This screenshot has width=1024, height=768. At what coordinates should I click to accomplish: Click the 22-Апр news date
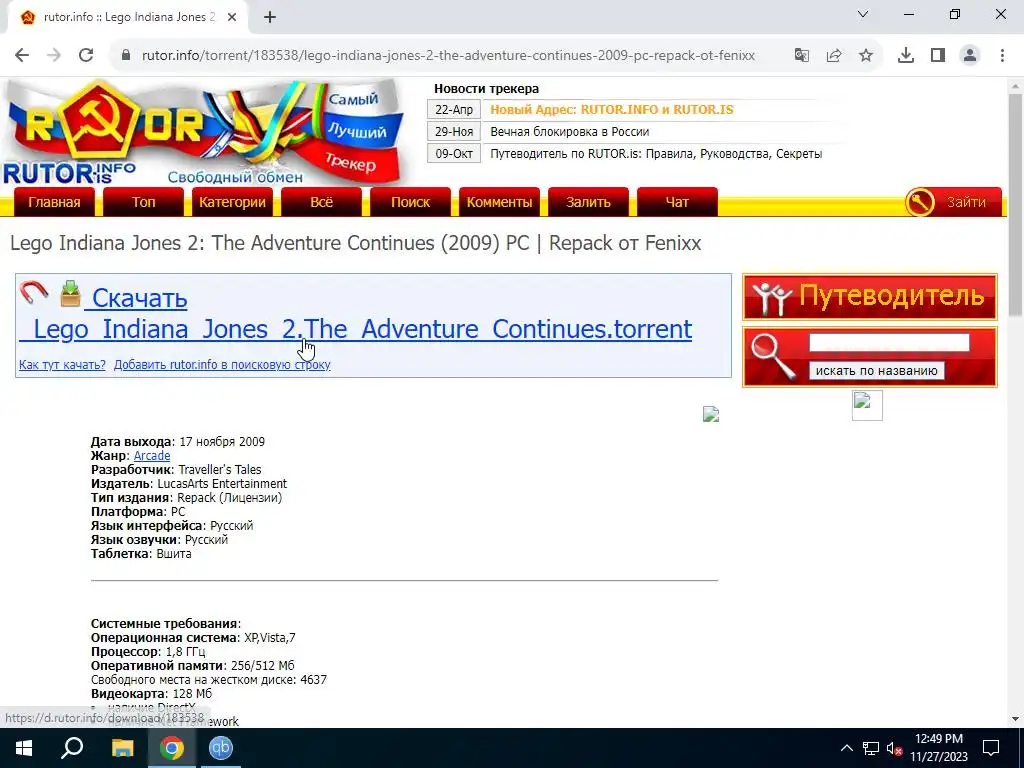pos(454,110)
